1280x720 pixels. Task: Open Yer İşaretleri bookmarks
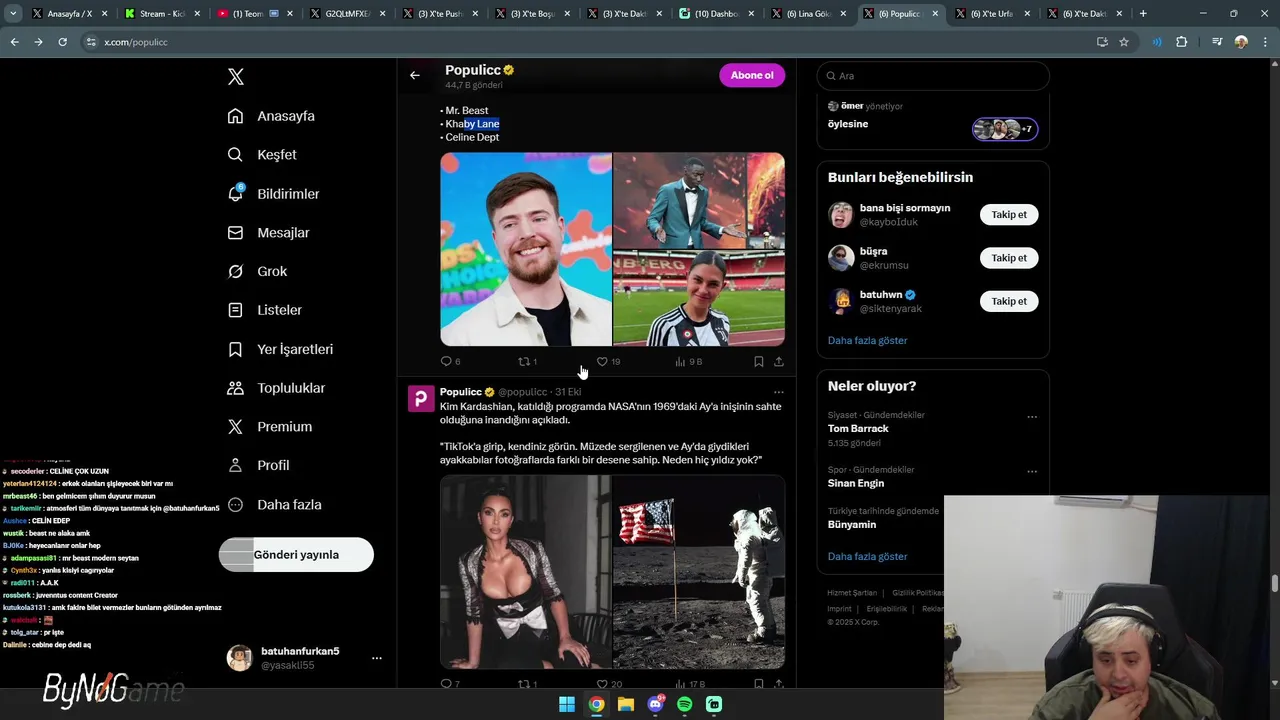tap(280, 349)
